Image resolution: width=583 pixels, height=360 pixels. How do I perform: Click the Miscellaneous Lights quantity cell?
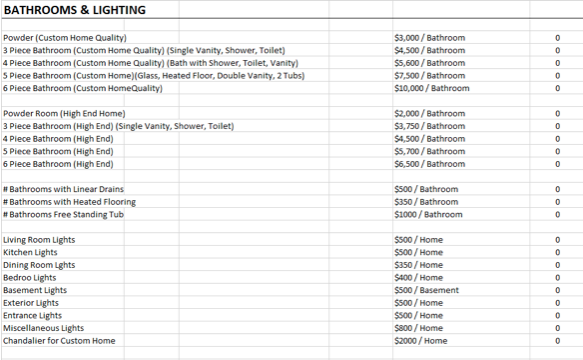[557, 328]
